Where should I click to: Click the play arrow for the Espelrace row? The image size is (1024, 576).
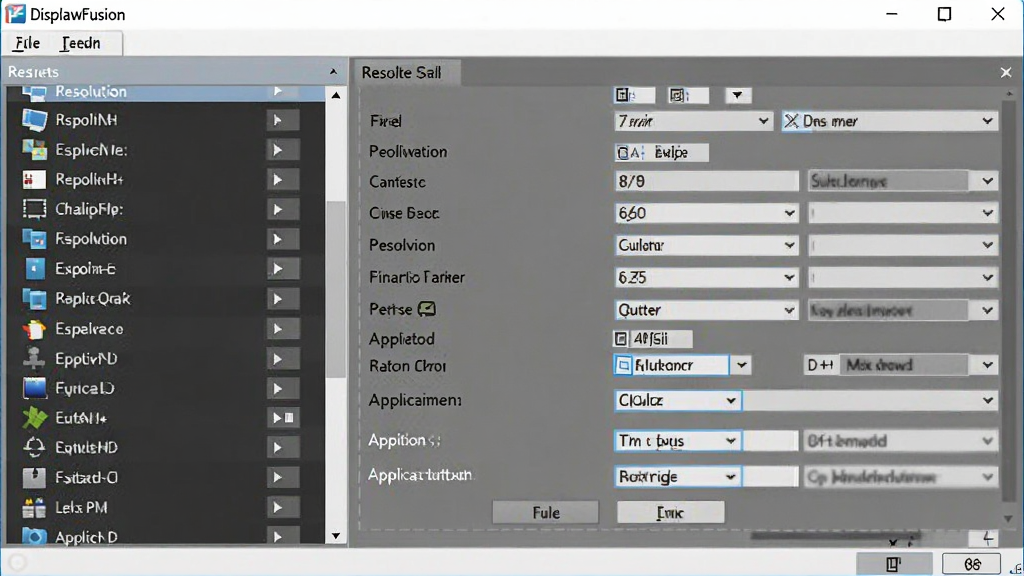(283, 329)
